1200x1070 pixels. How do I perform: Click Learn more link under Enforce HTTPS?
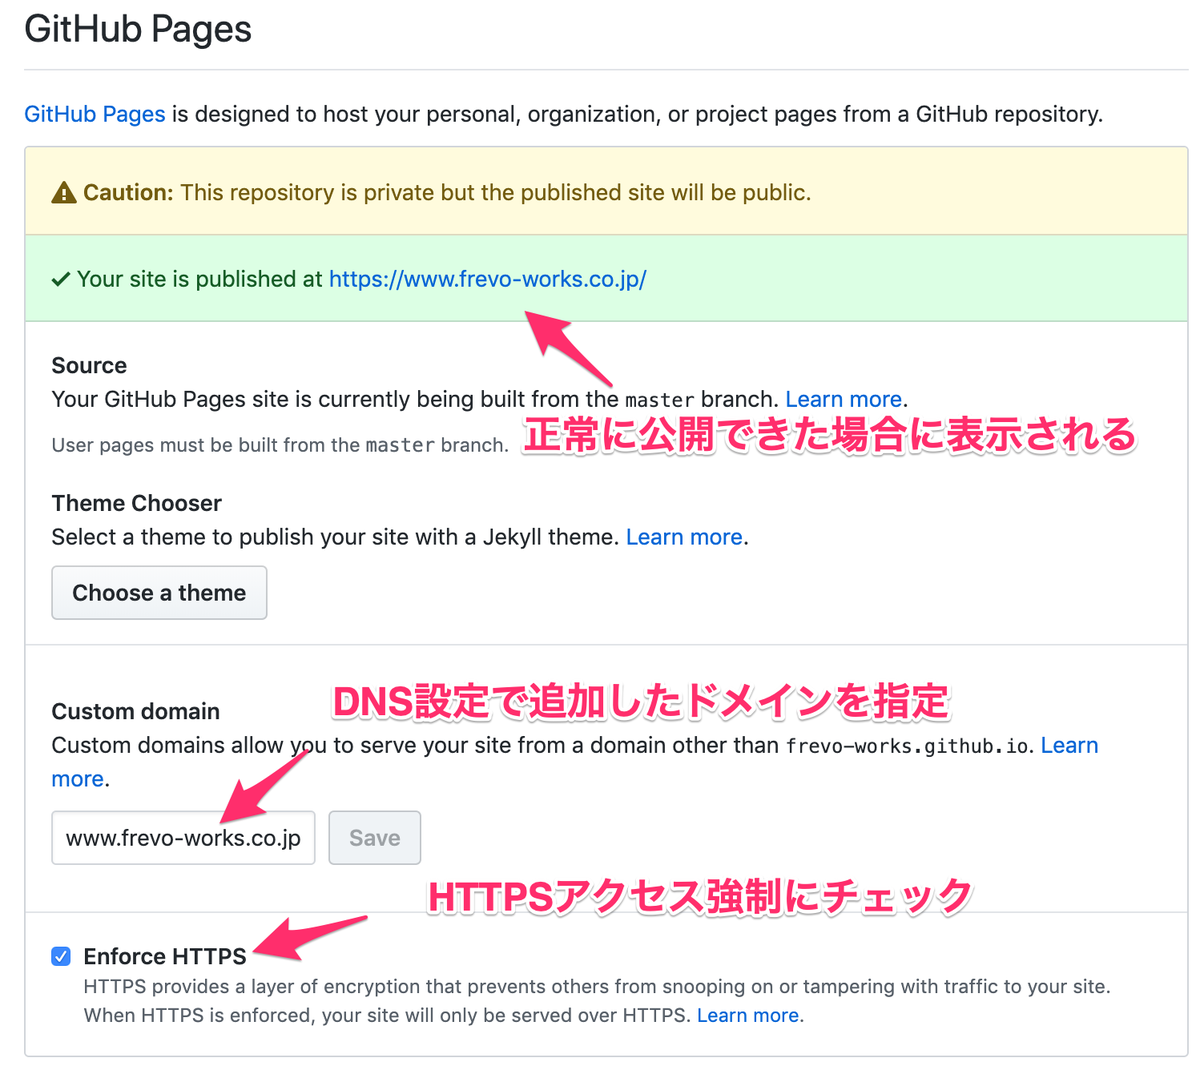(x=748, y=1015)
